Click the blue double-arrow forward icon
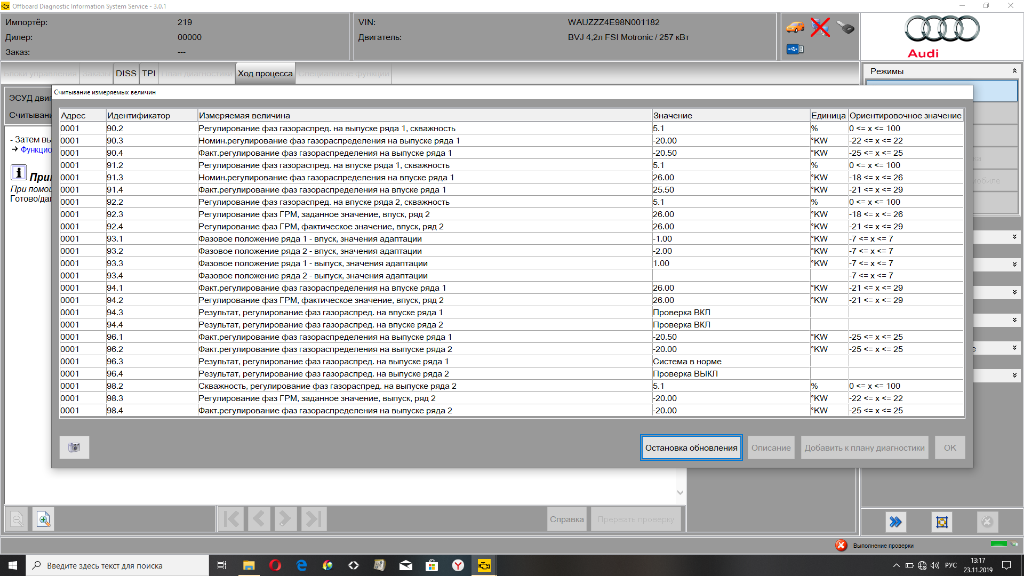This screenshot has width=1024, height=576. 897,521
